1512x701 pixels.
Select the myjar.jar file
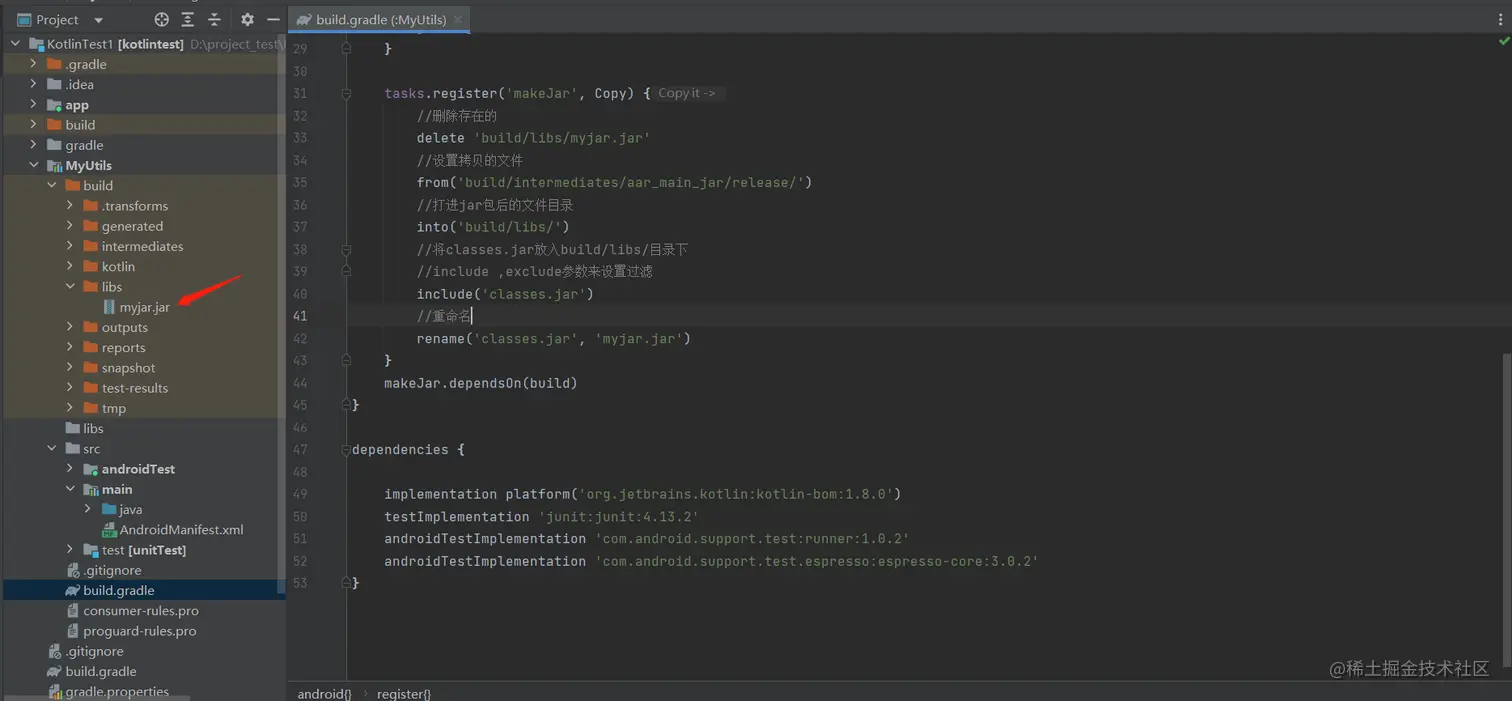pos(145,307)
